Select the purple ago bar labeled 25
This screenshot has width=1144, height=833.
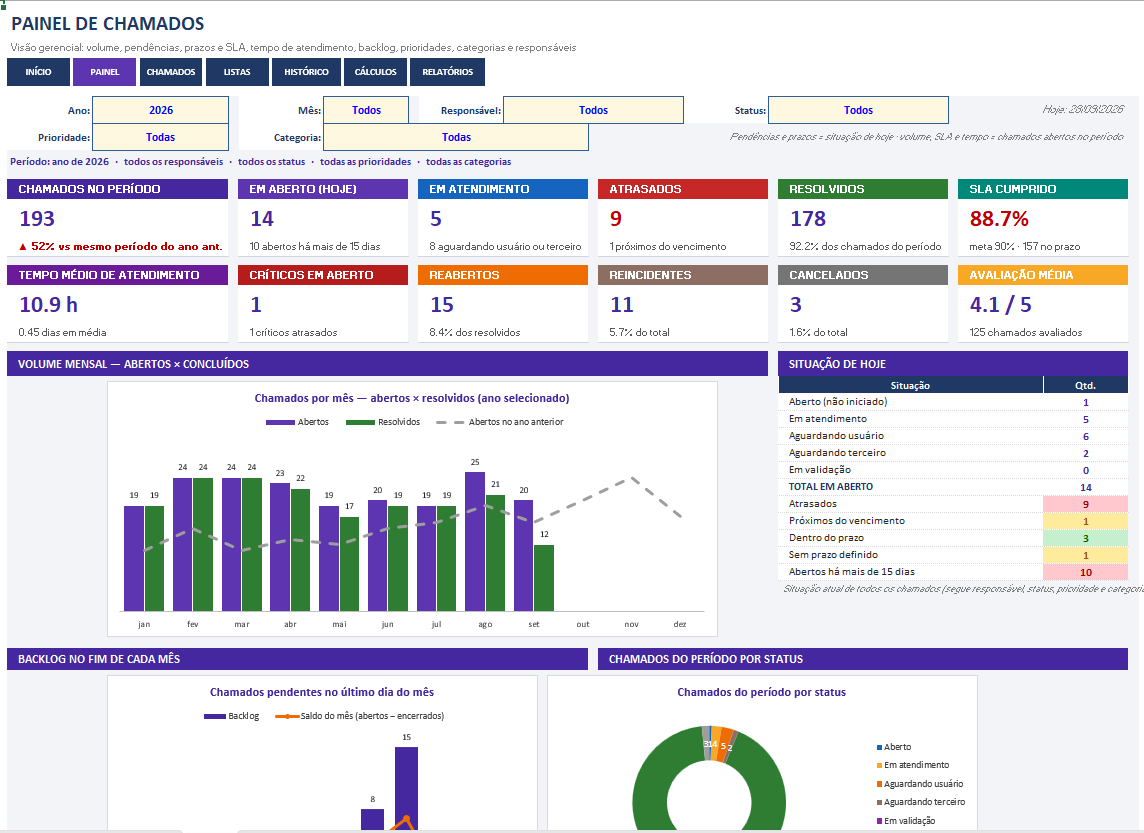(x=475, y=541)
